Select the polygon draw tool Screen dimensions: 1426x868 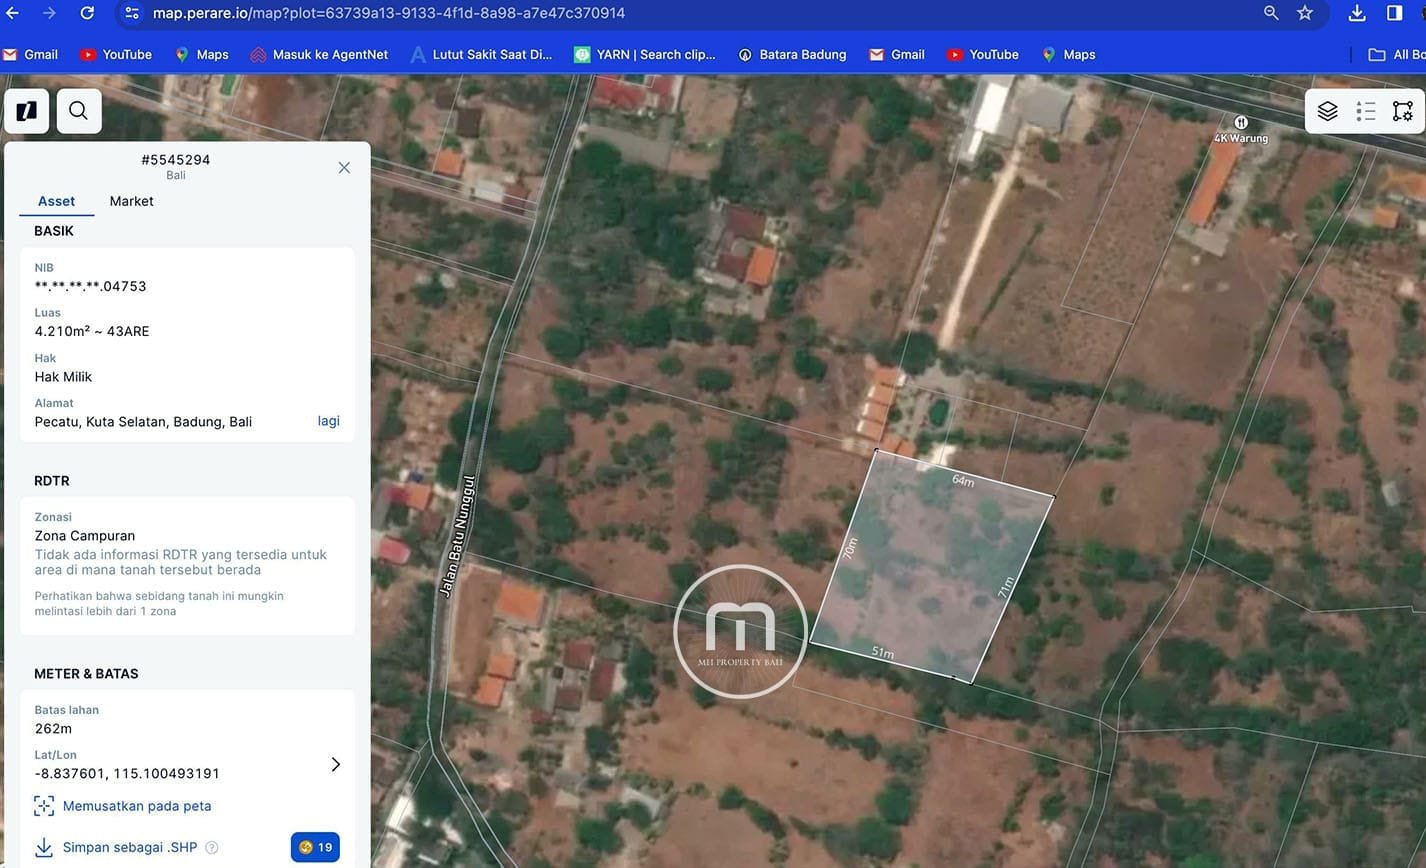point(1402,111)
